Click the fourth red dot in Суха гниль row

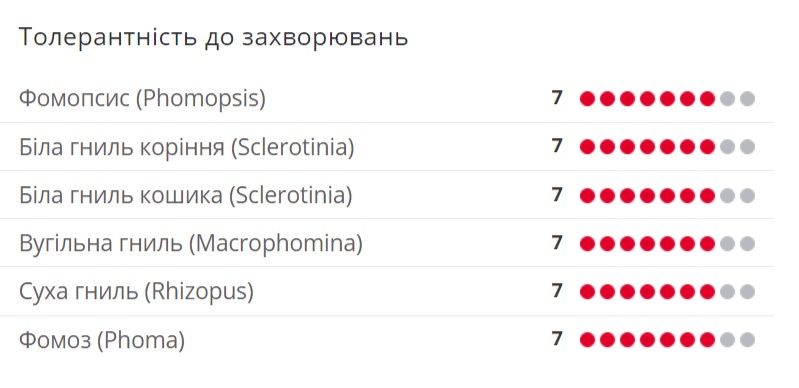(647, 292)
